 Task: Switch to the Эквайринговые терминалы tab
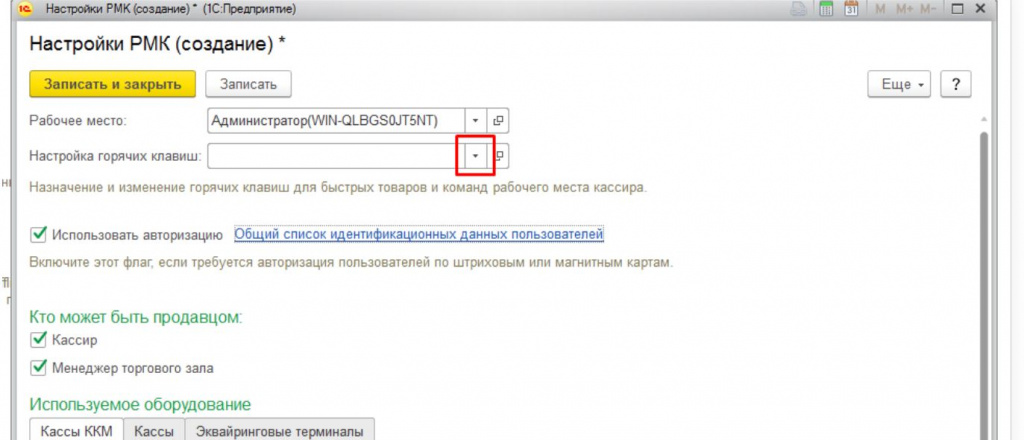tap(280, 431)
